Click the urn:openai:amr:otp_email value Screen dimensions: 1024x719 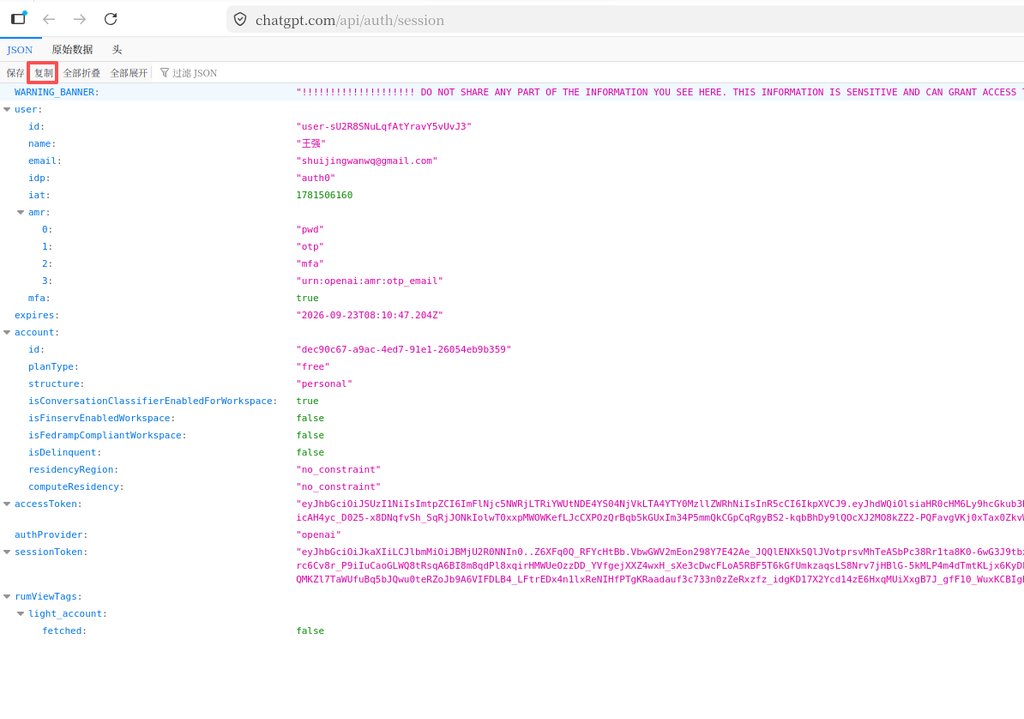click(370, 281)
